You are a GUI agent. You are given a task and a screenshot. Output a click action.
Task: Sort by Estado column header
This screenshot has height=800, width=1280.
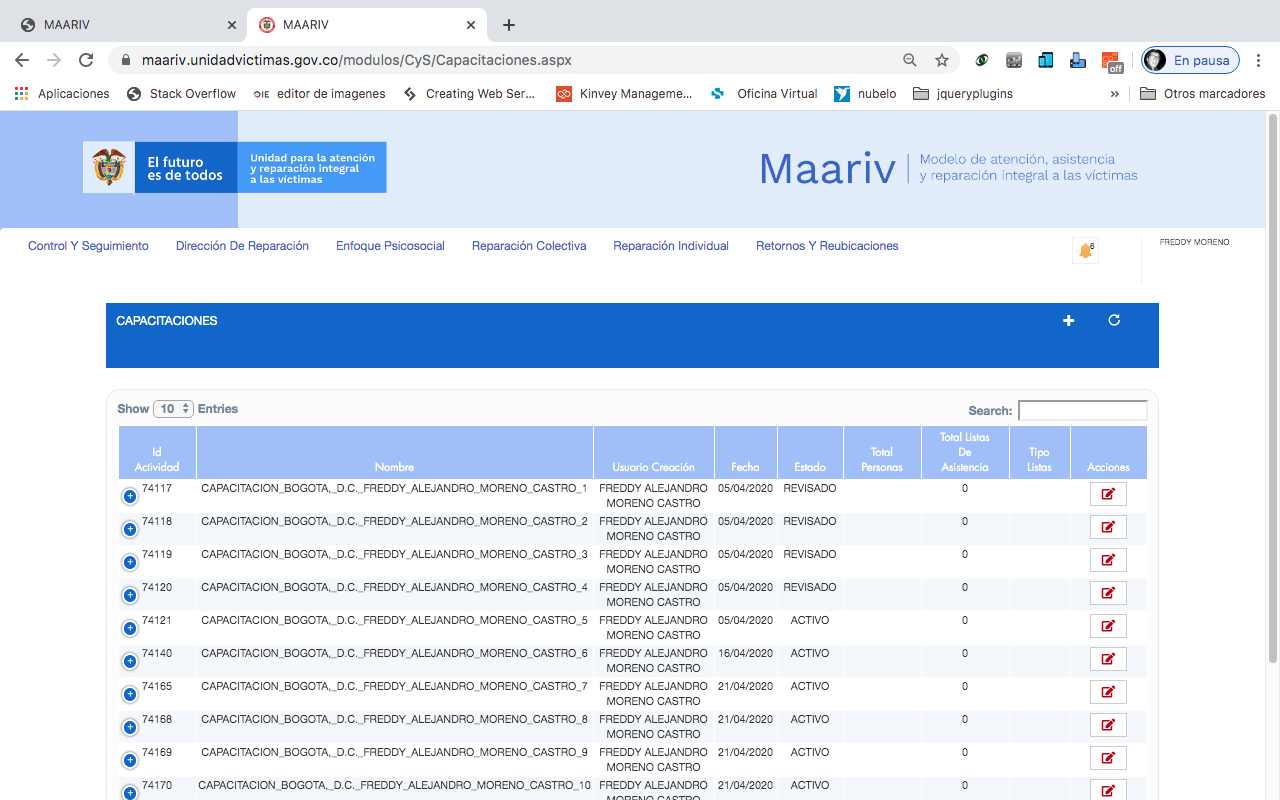pos(810,453)
